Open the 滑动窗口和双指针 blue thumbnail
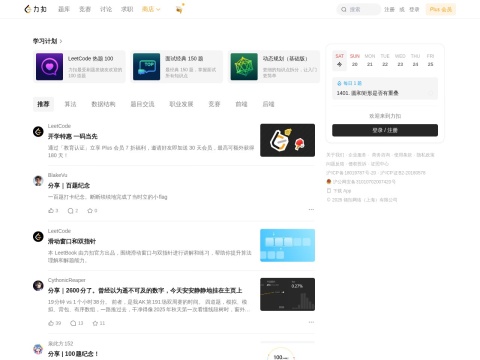480x360 pixels. 287,245
